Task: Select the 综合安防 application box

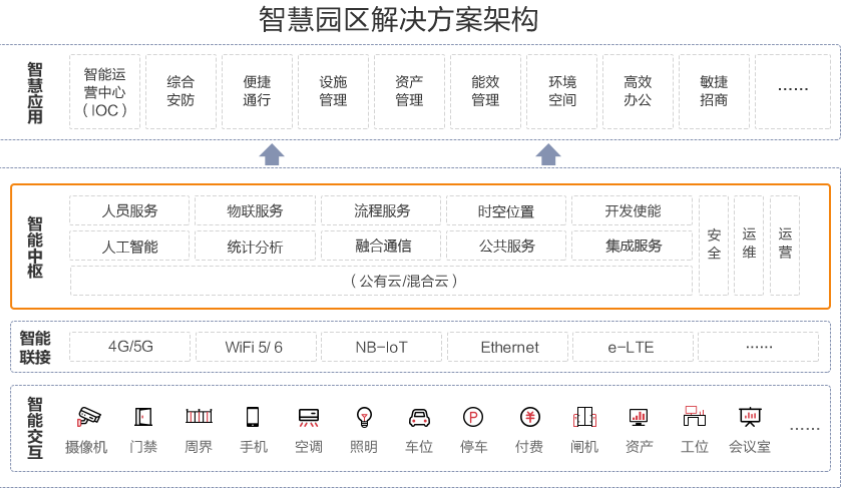Action: [x=181, y=92]
